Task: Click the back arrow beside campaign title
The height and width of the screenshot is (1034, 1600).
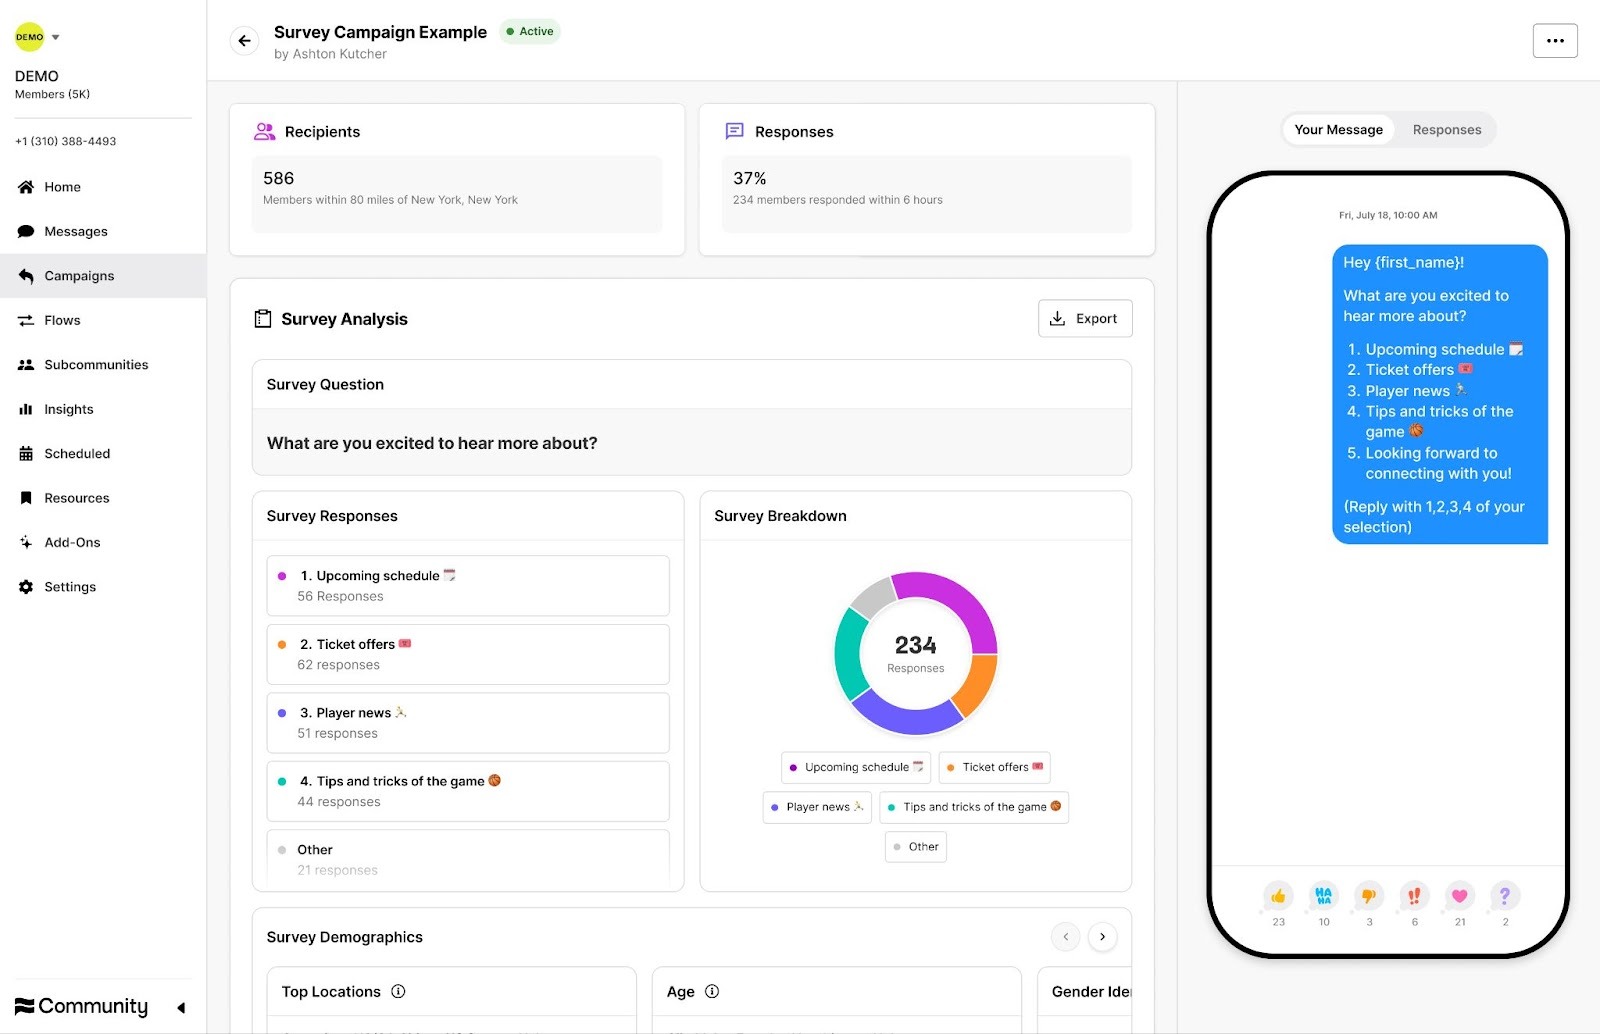Action: (x=244, y=41)
